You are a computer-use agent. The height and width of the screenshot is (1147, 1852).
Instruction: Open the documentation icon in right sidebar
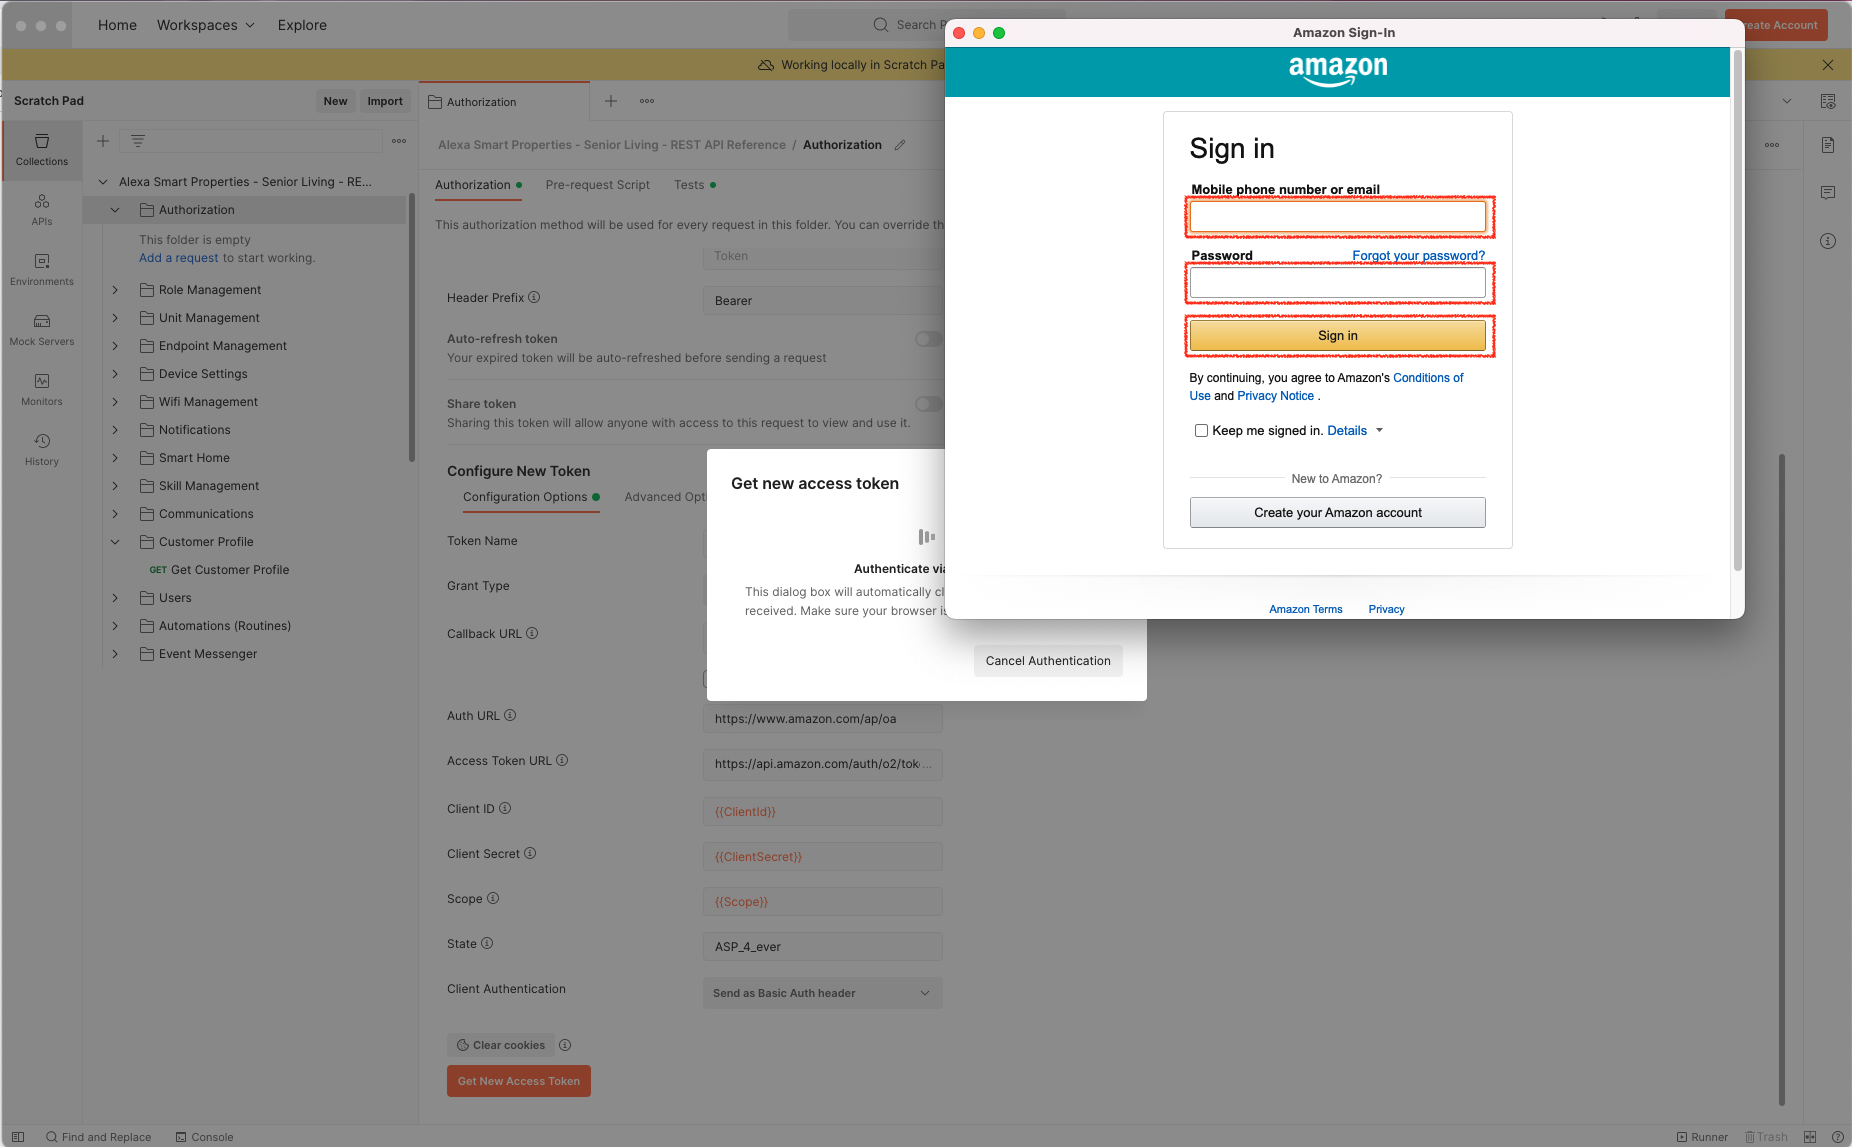1828,145
